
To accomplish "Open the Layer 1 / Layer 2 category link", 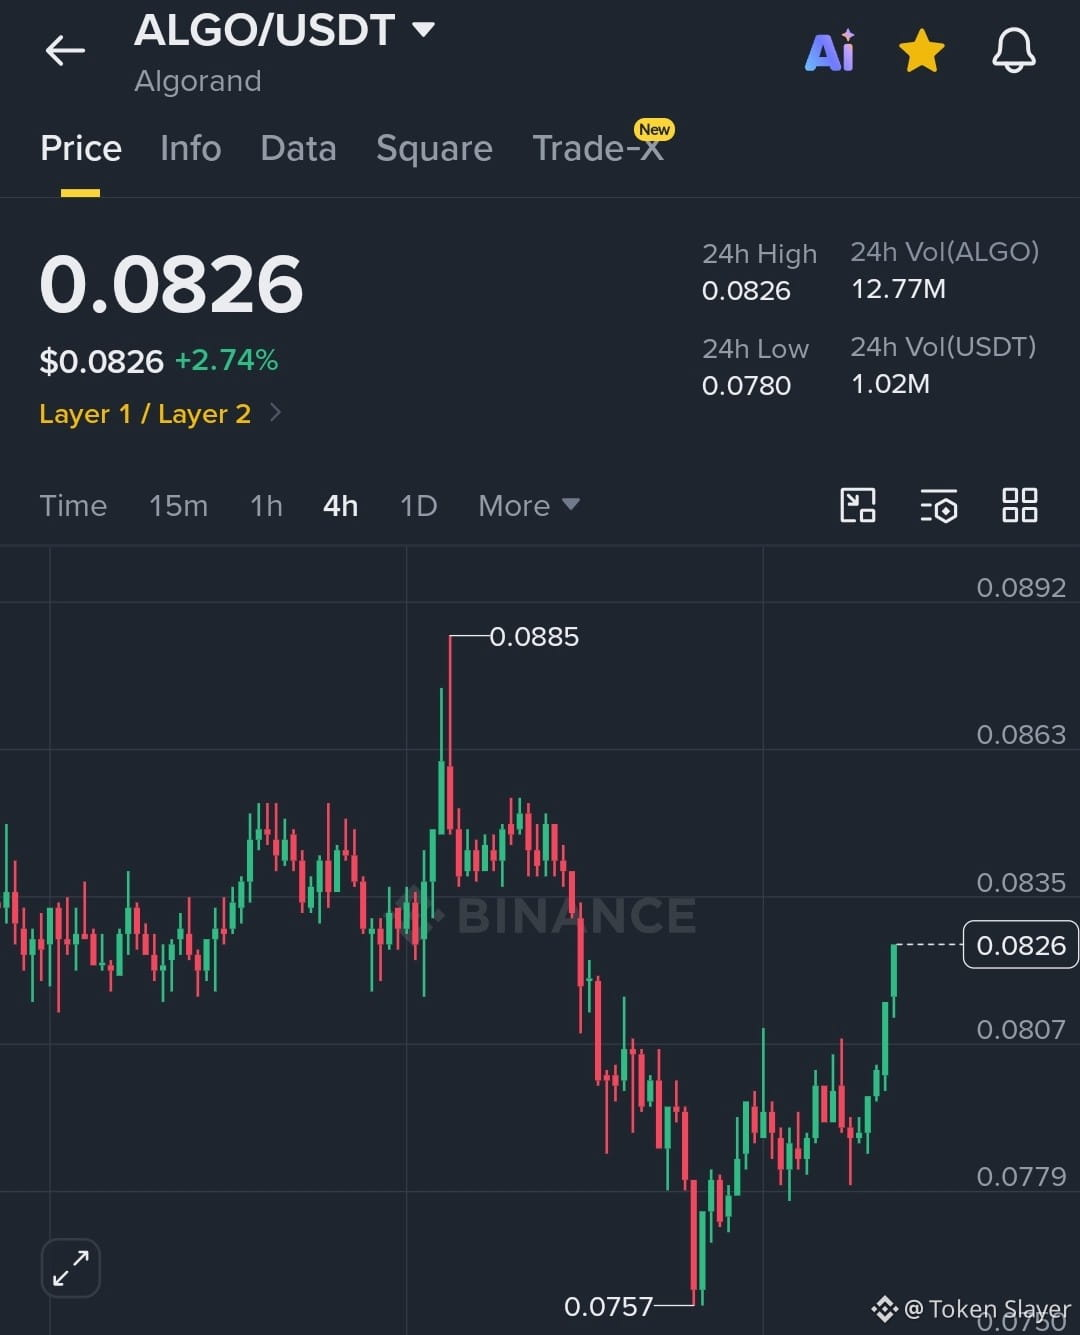I will point(145,414).
